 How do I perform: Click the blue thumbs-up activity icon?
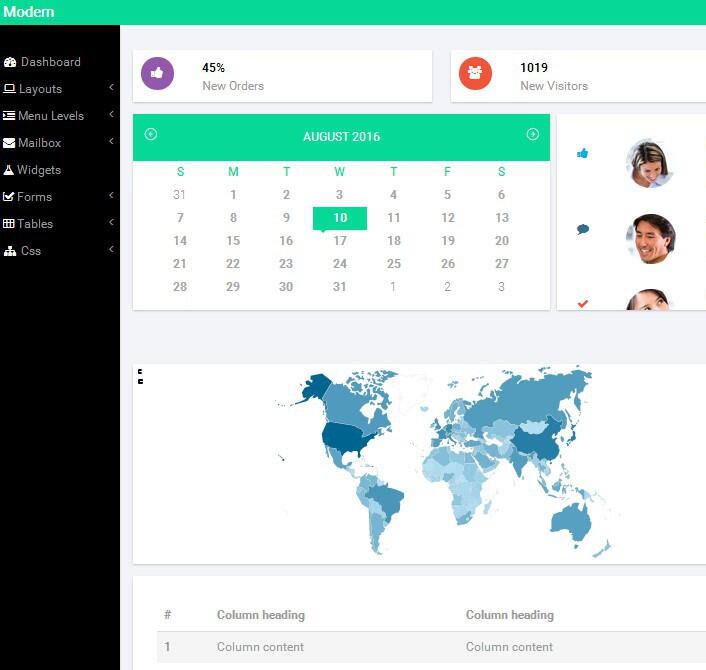point(583,154)
